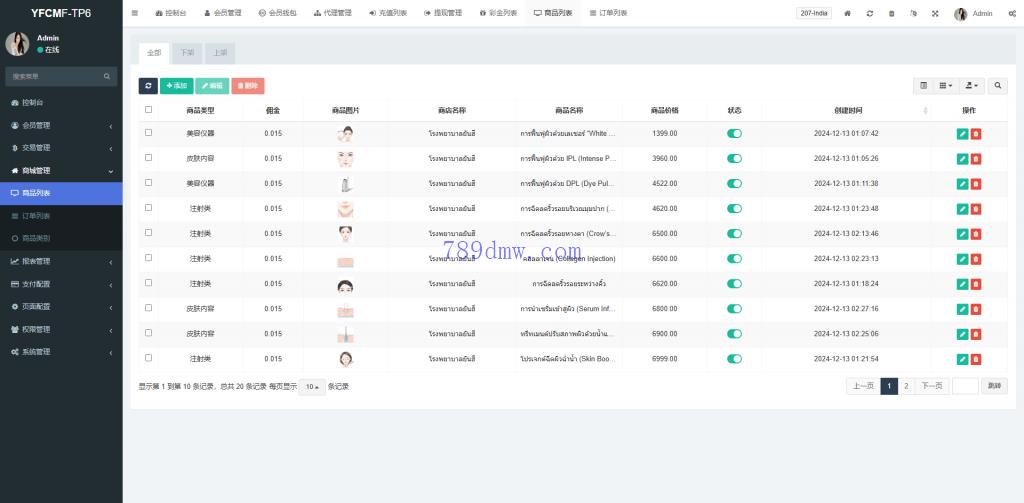
Task: Open the rows-per-page dropdown showing 10
Action: point(312,386)
